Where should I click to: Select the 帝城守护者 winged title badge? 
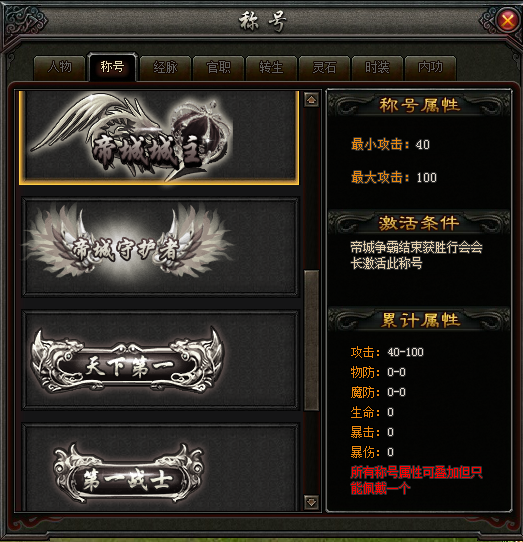pos(160,247)
